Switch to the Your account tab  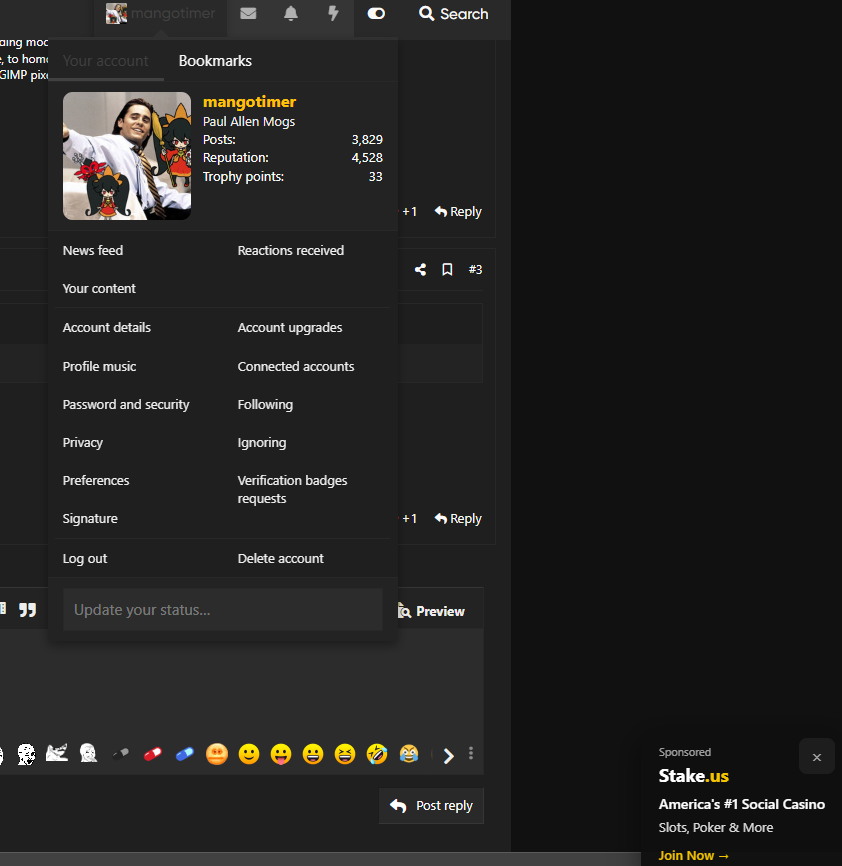pyautogui.click(x=105, y=61)
